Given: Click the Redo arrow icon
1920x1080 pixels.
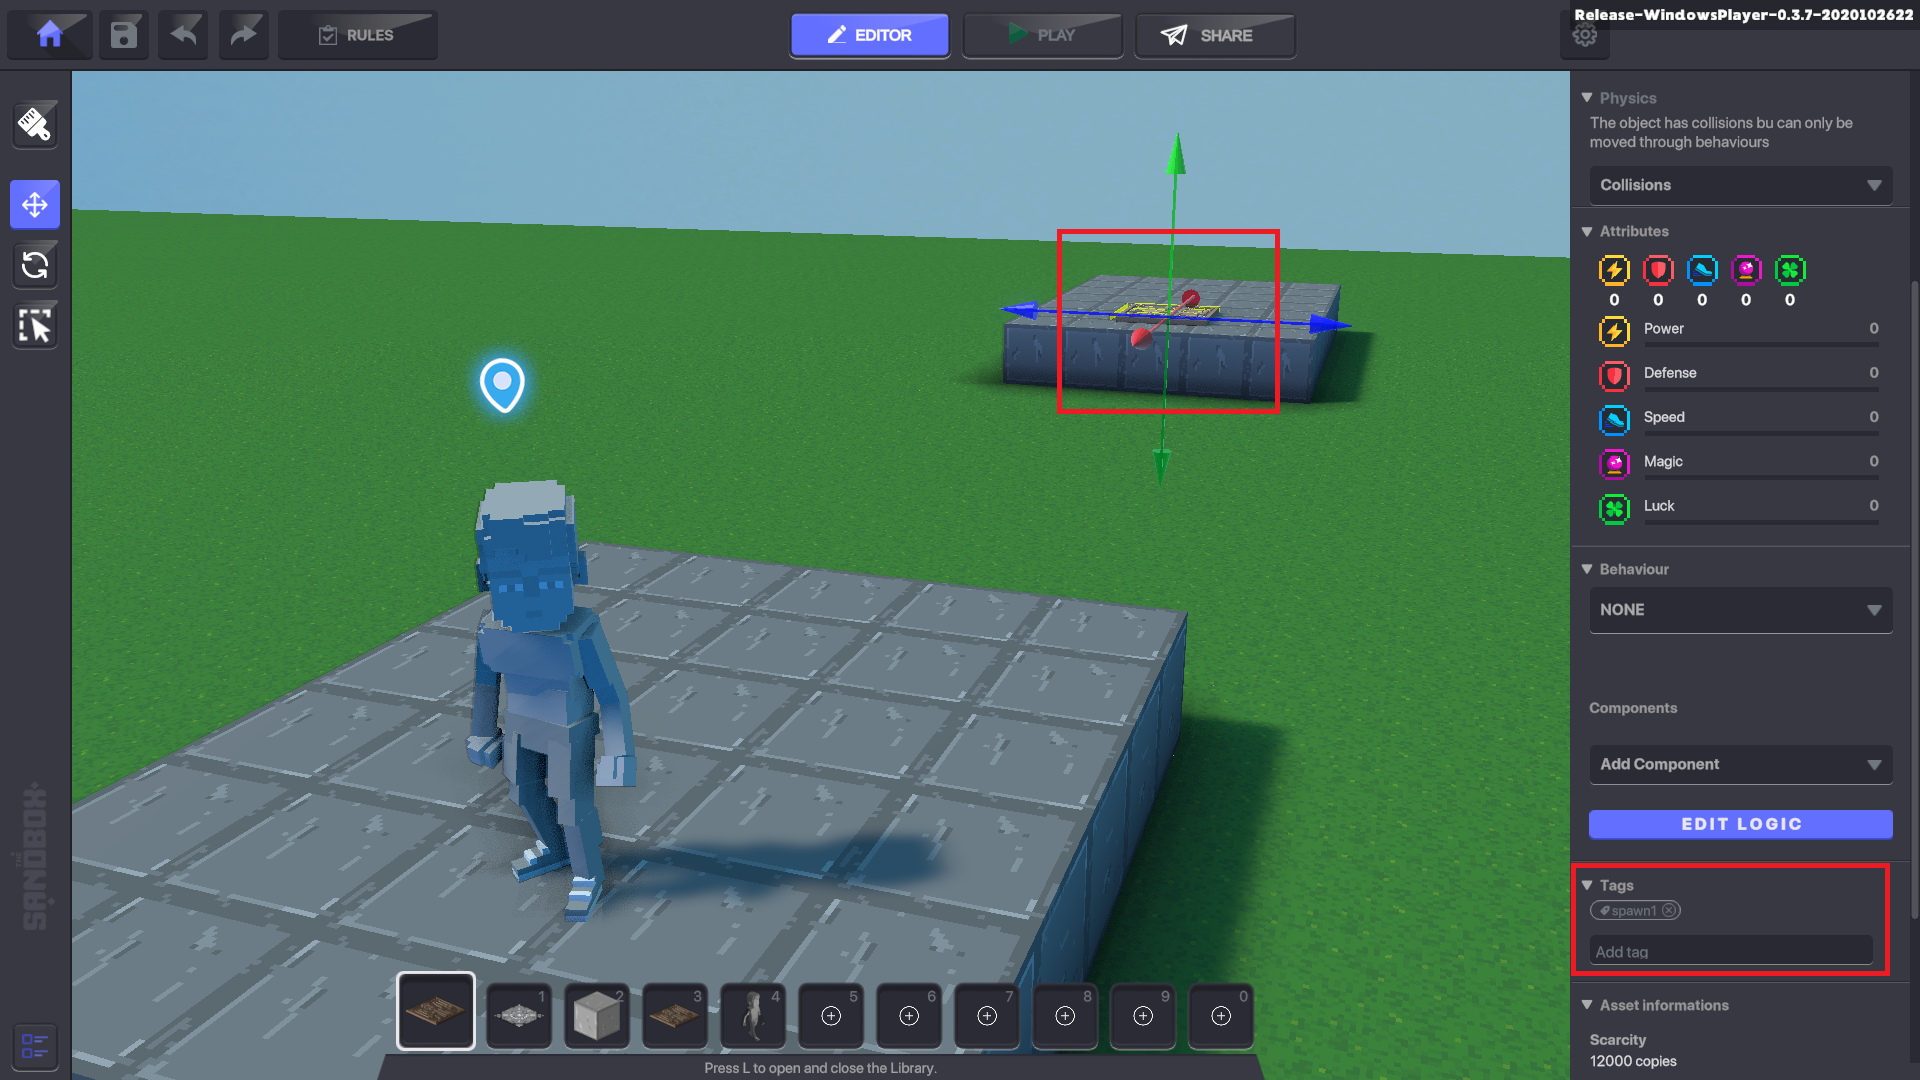Looking at the screenshot, I should (x=243, y=35).
